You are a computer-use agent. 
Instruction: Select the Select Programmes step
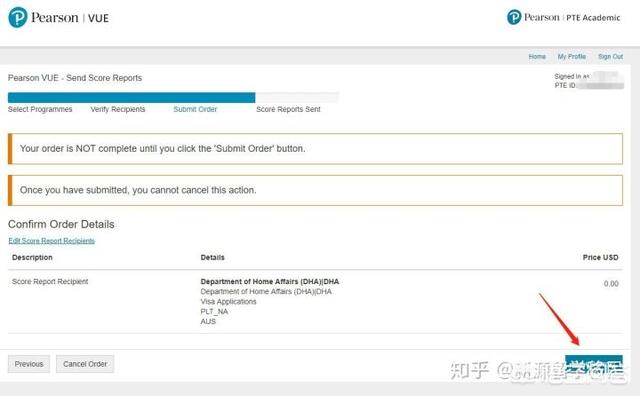tap(40, 109)
